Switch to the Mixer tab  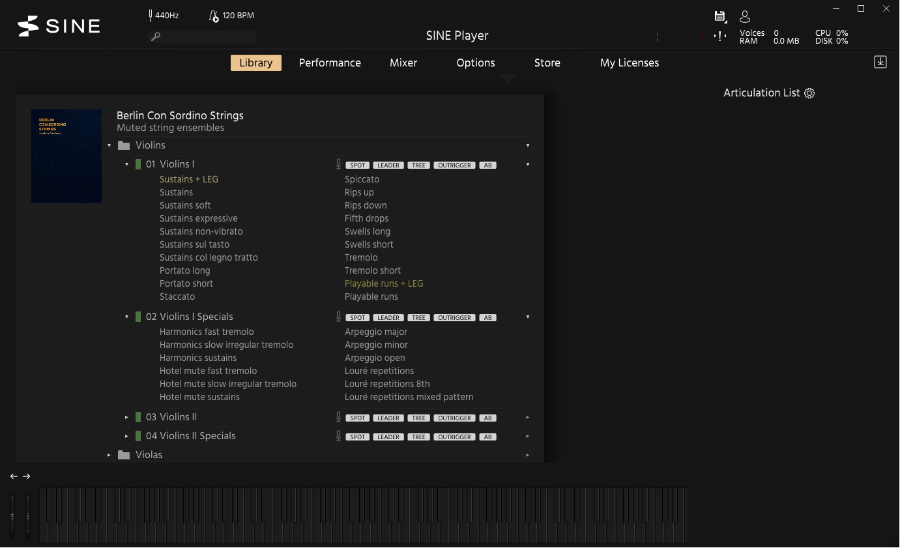click(x=403, y=63)
